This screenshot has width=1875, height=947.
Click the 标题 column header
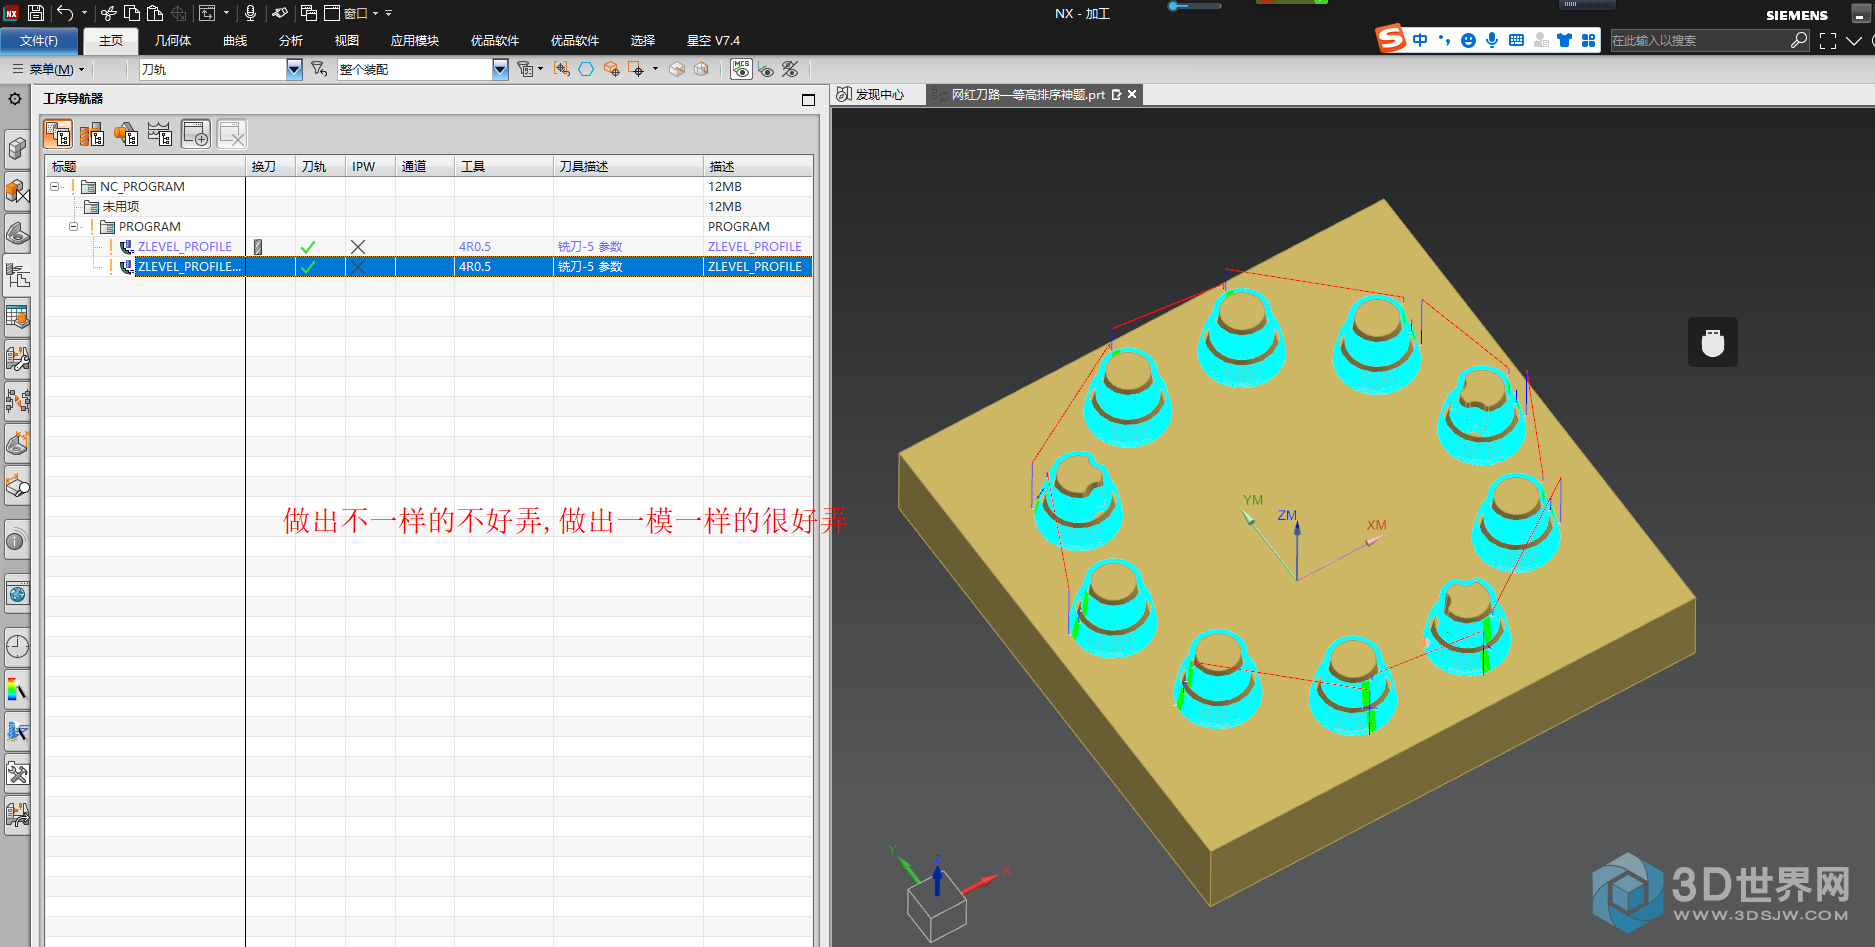tap(146, 166)
